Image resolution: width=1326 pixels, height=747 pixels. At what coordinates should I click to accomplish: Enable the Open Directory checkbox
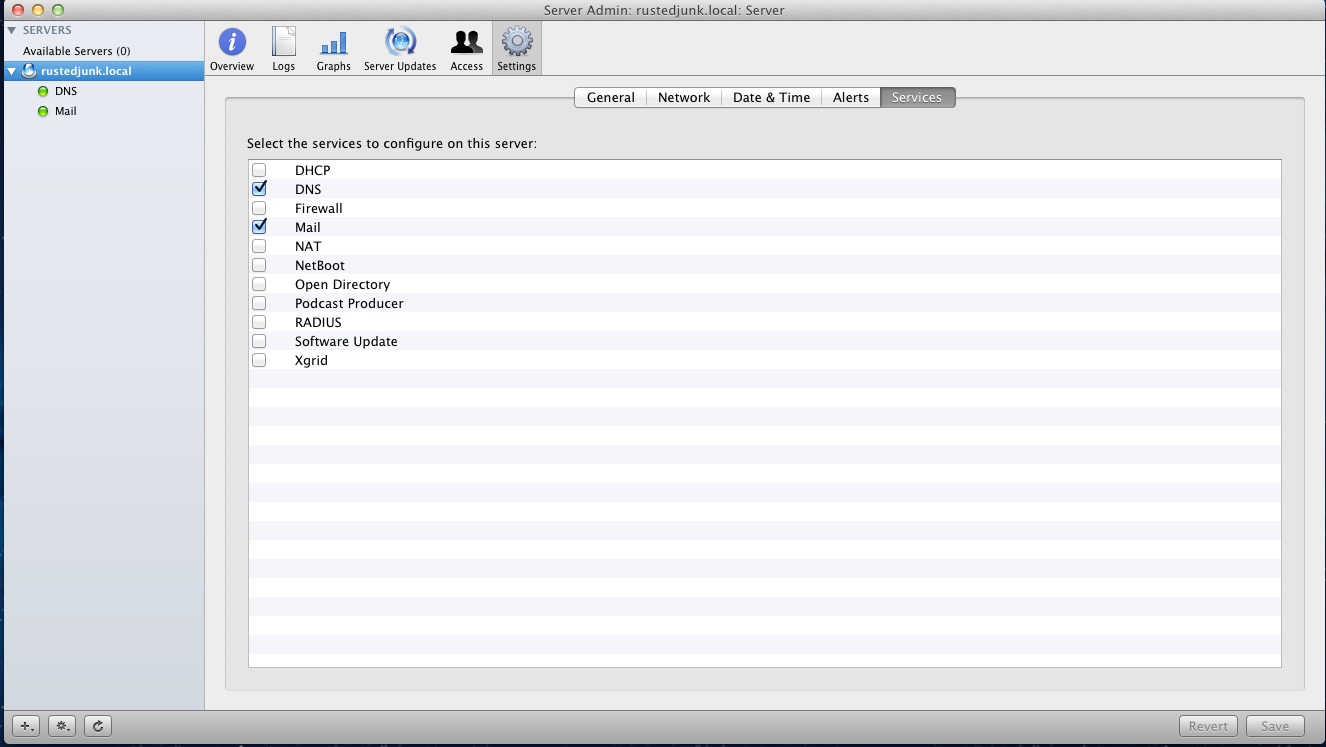[259, 284]
